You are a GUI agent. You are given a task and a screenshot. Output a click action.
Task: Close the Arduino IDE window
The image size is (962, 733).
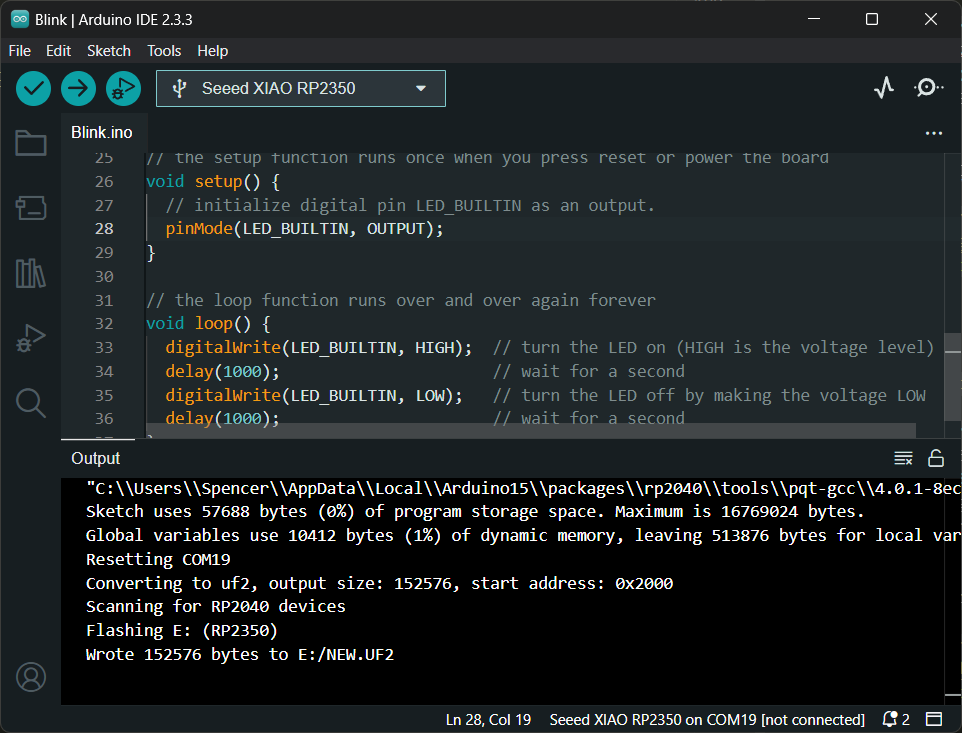tap(930, 19)
